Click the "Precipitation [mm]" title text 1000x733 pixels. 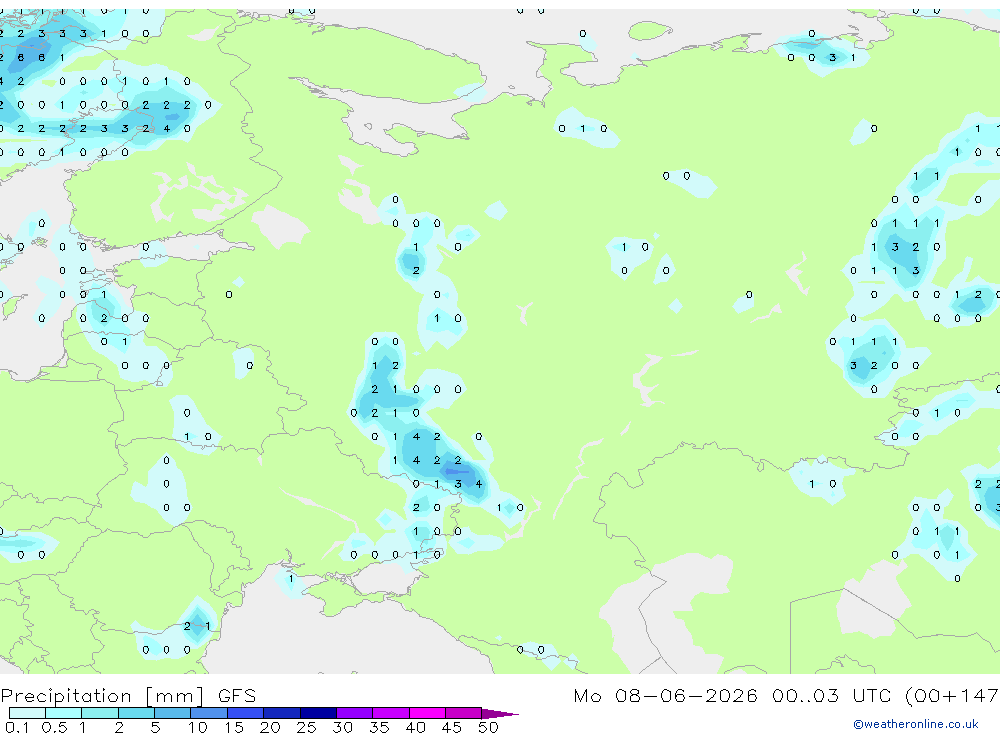[x=102, y=696]
